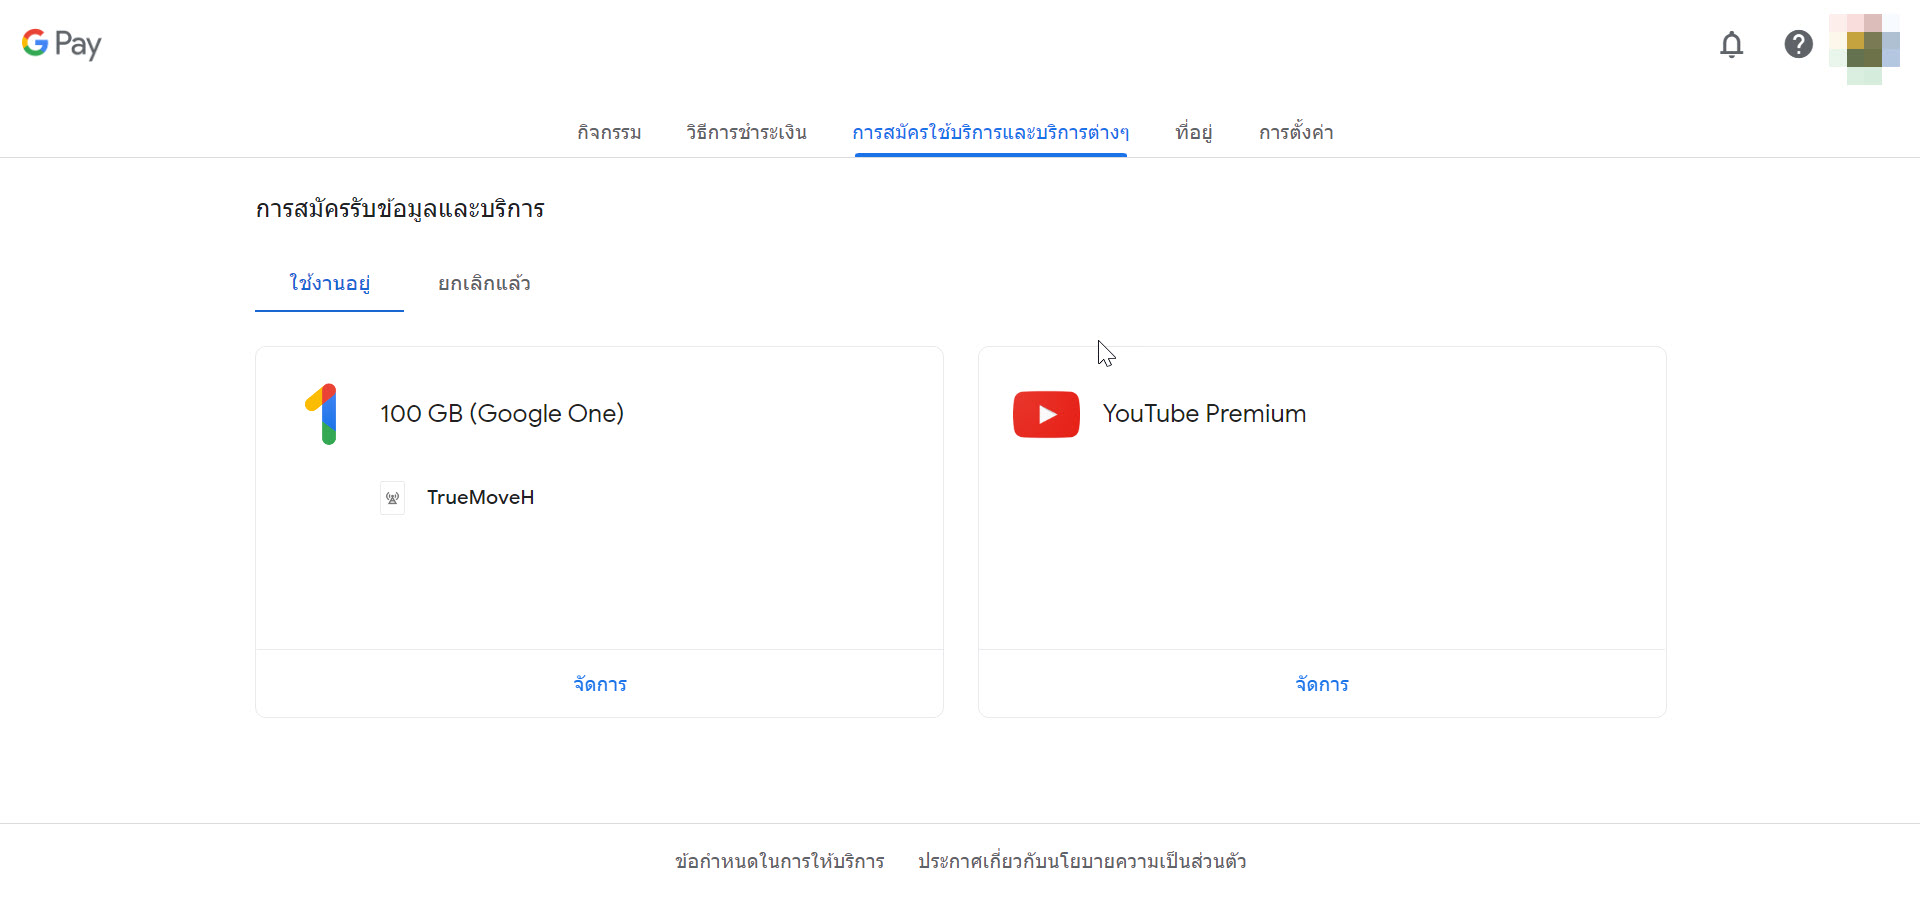Go to the ที่อยู่ tab
This screenshot has height=898, width=1920.
[x=1193, y=132]
